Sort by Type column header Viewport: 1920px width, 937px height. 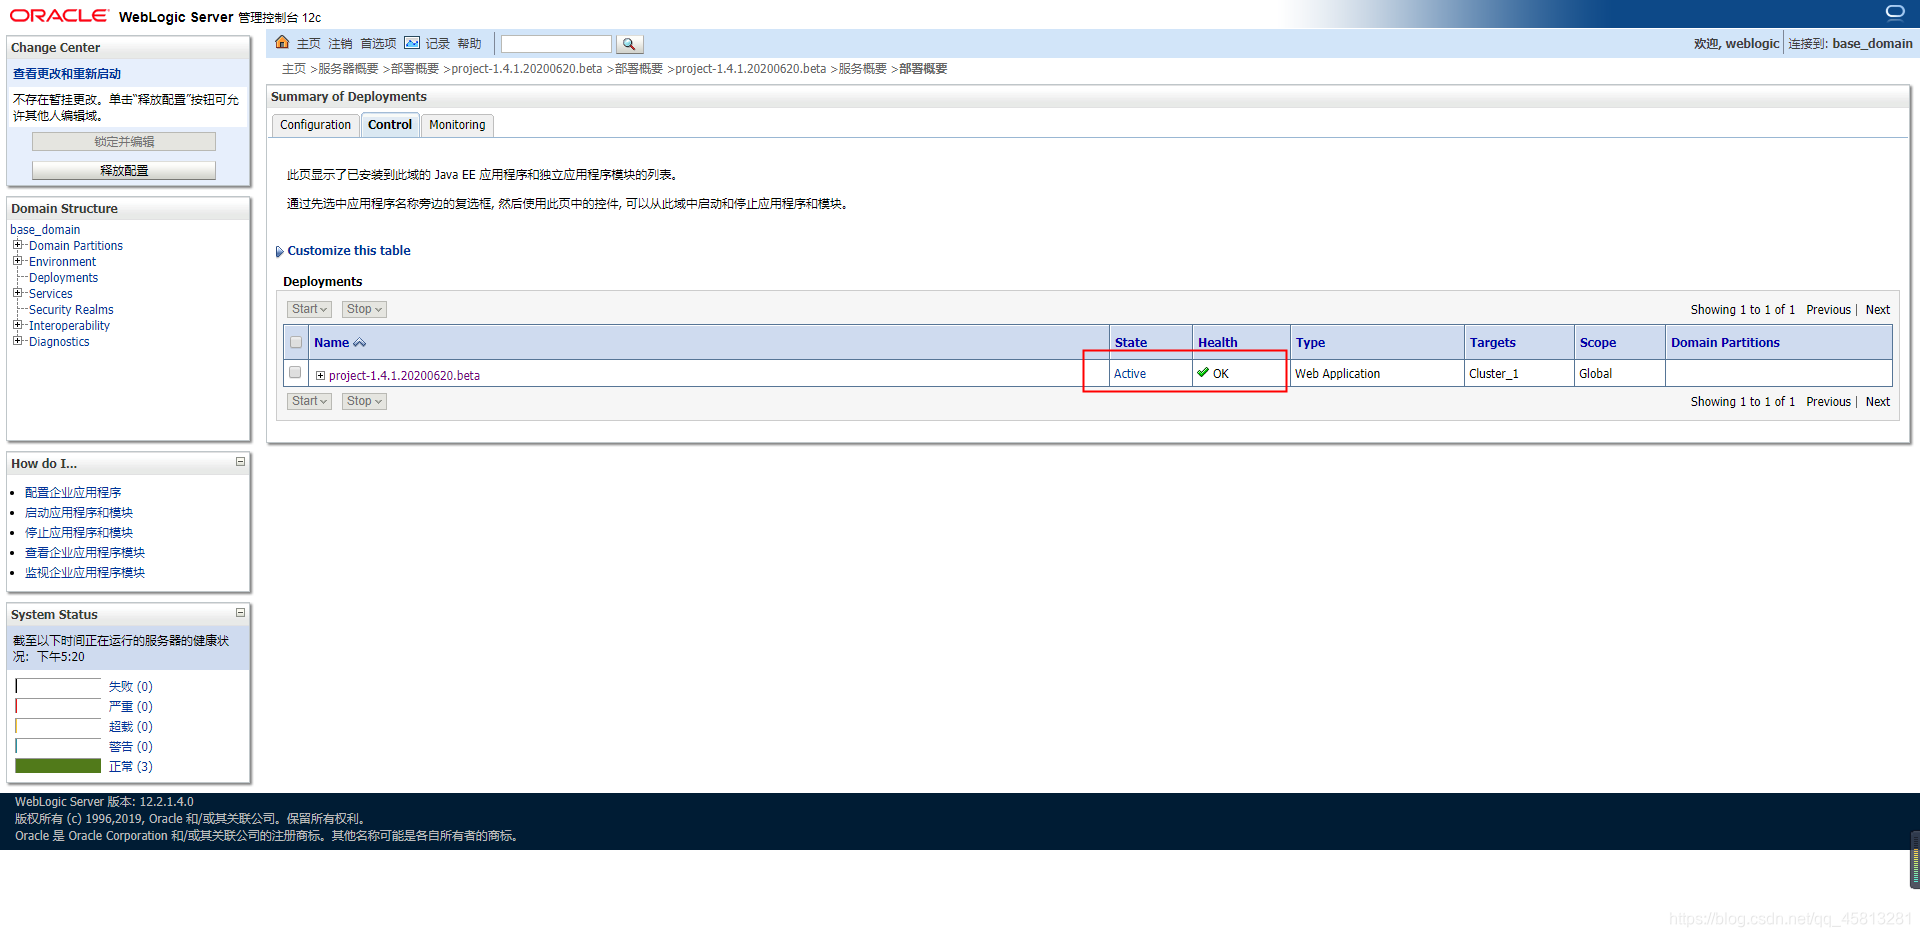click(1310, 343)
